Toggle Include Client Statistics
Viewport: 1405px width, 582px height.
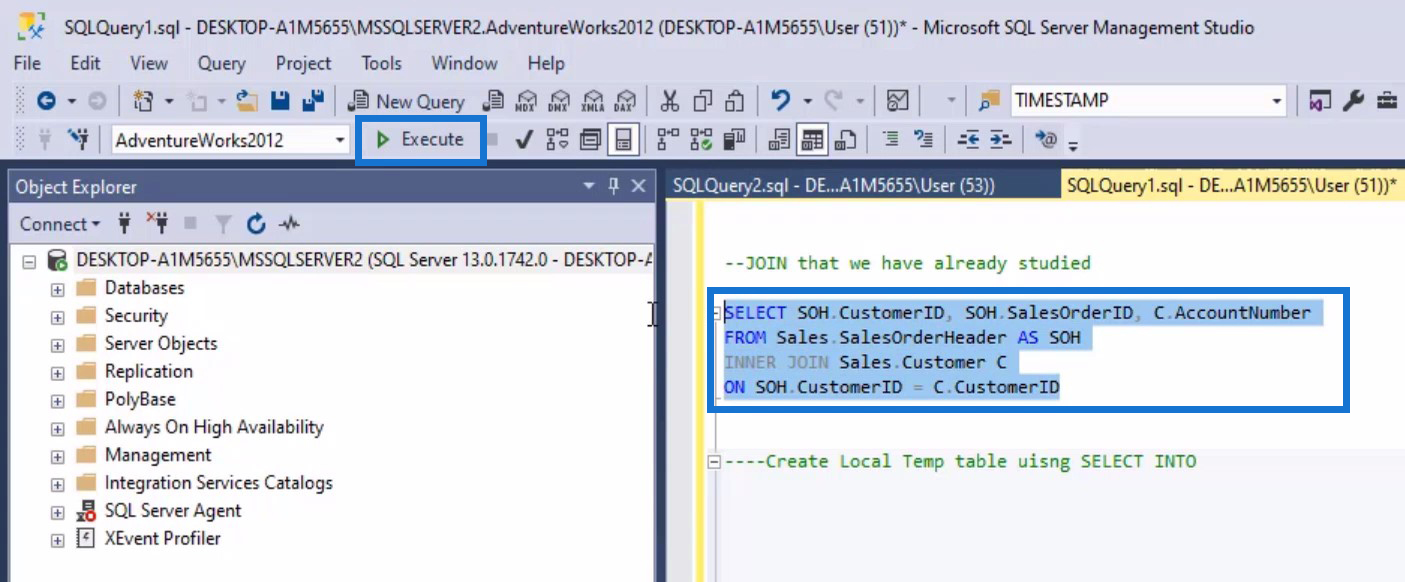click(734, 139)
